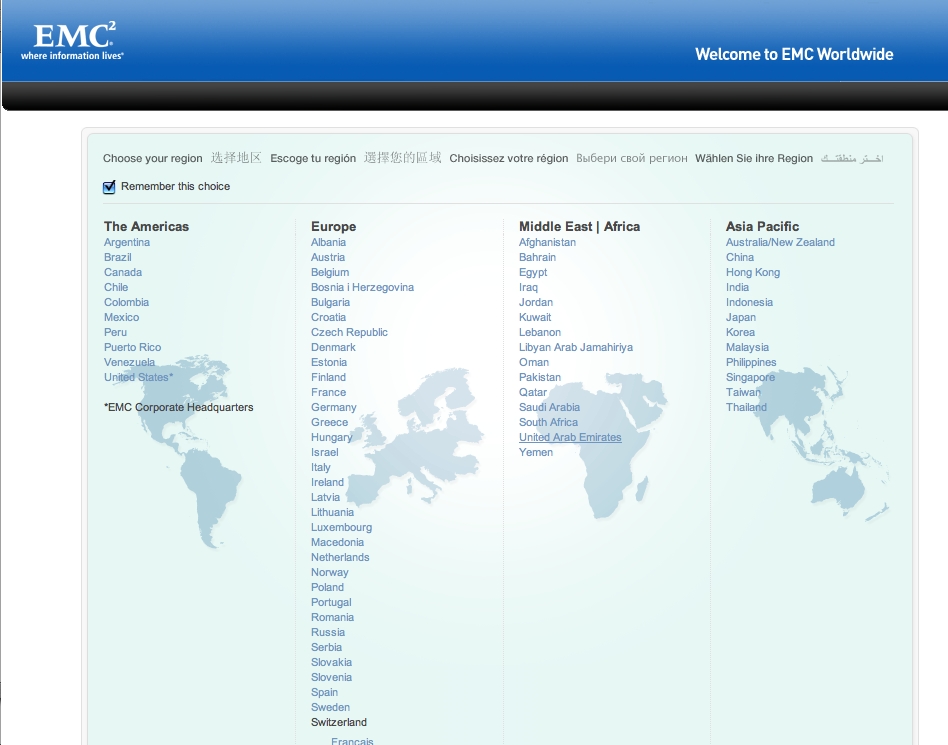Choose Greece under Europe

tap(330, 423)
